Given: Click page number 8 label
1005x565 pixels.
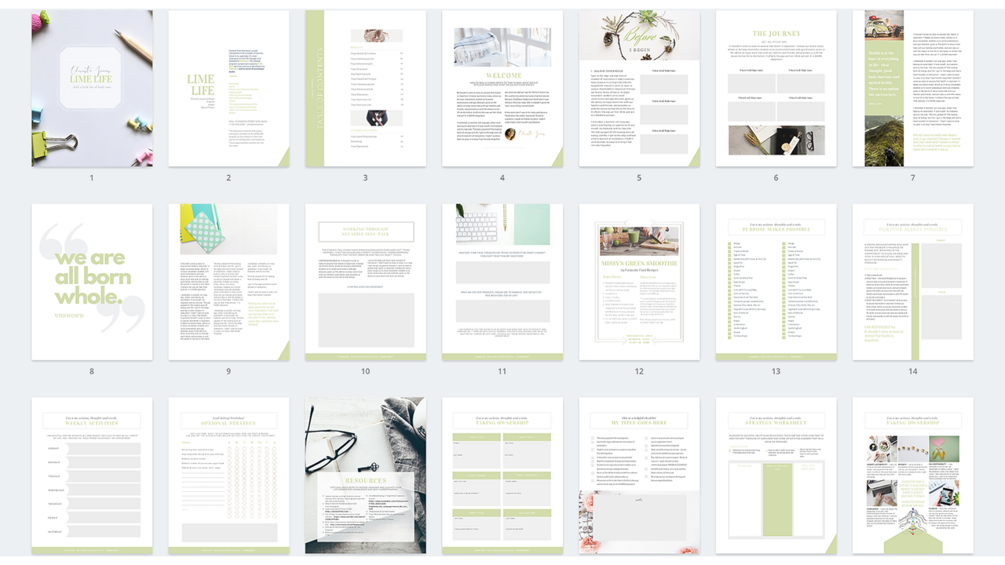Looking at the screenshot, I should [x=92, y=371].
